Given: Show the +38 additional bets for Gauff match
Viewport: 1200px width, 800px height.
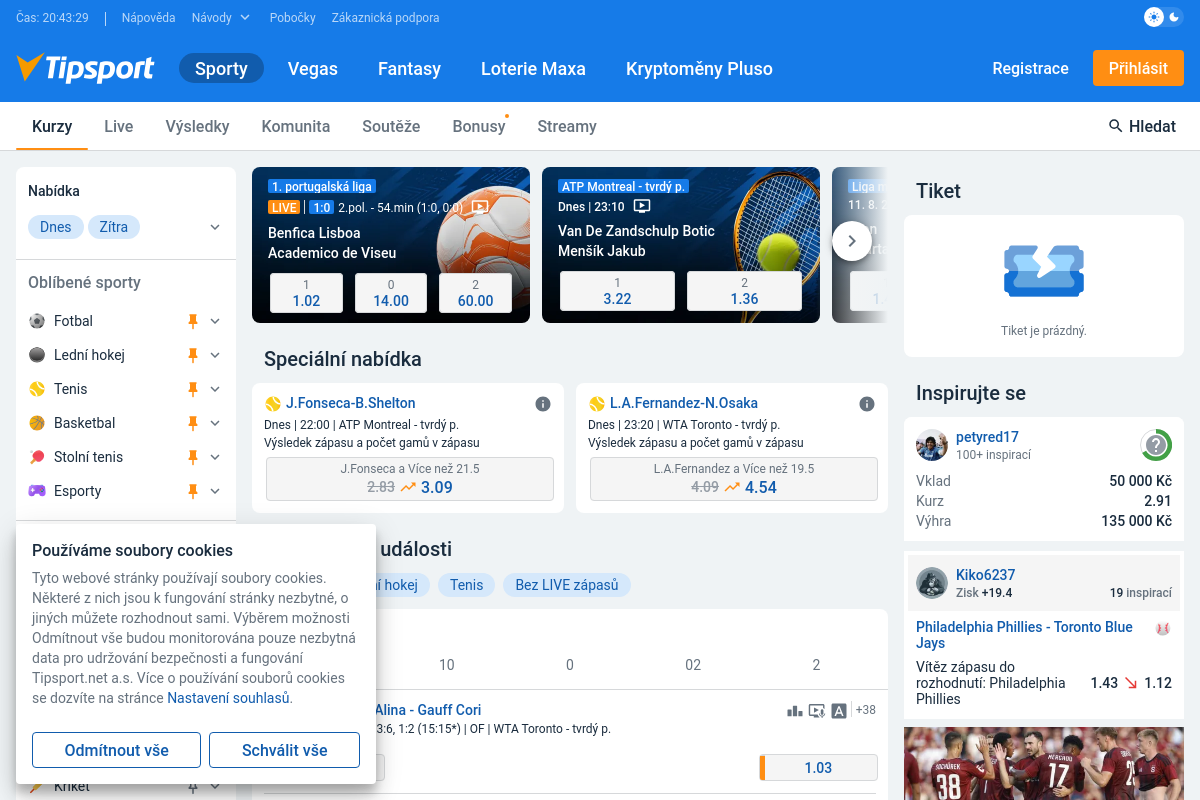Looking at the screenshot, I should [866, 710].
